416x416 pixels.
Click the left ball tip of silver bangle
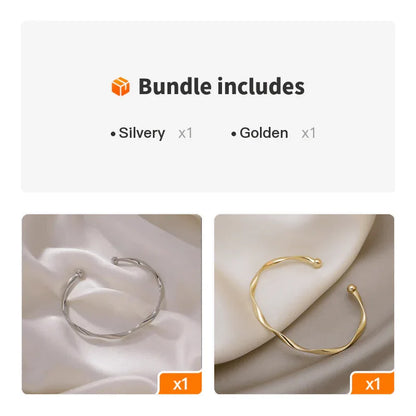pyautogui.click(x=79, y=275)
